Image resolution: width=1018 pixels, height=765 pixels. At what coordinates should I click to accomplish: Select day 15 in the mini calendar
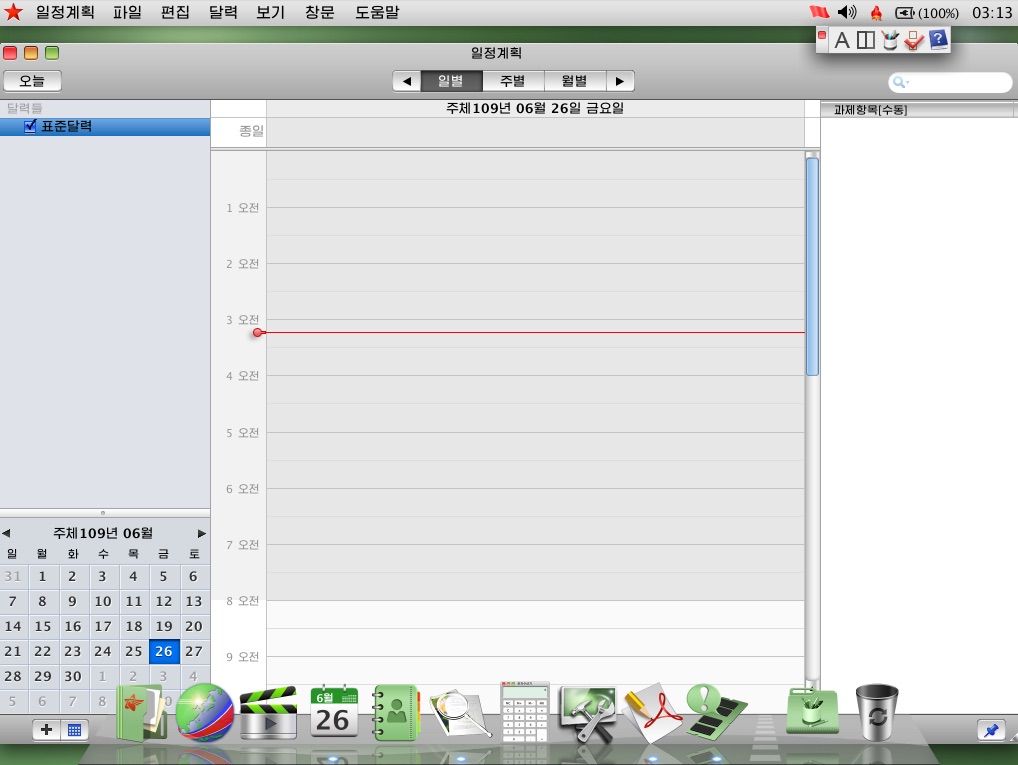click(42, 626)
